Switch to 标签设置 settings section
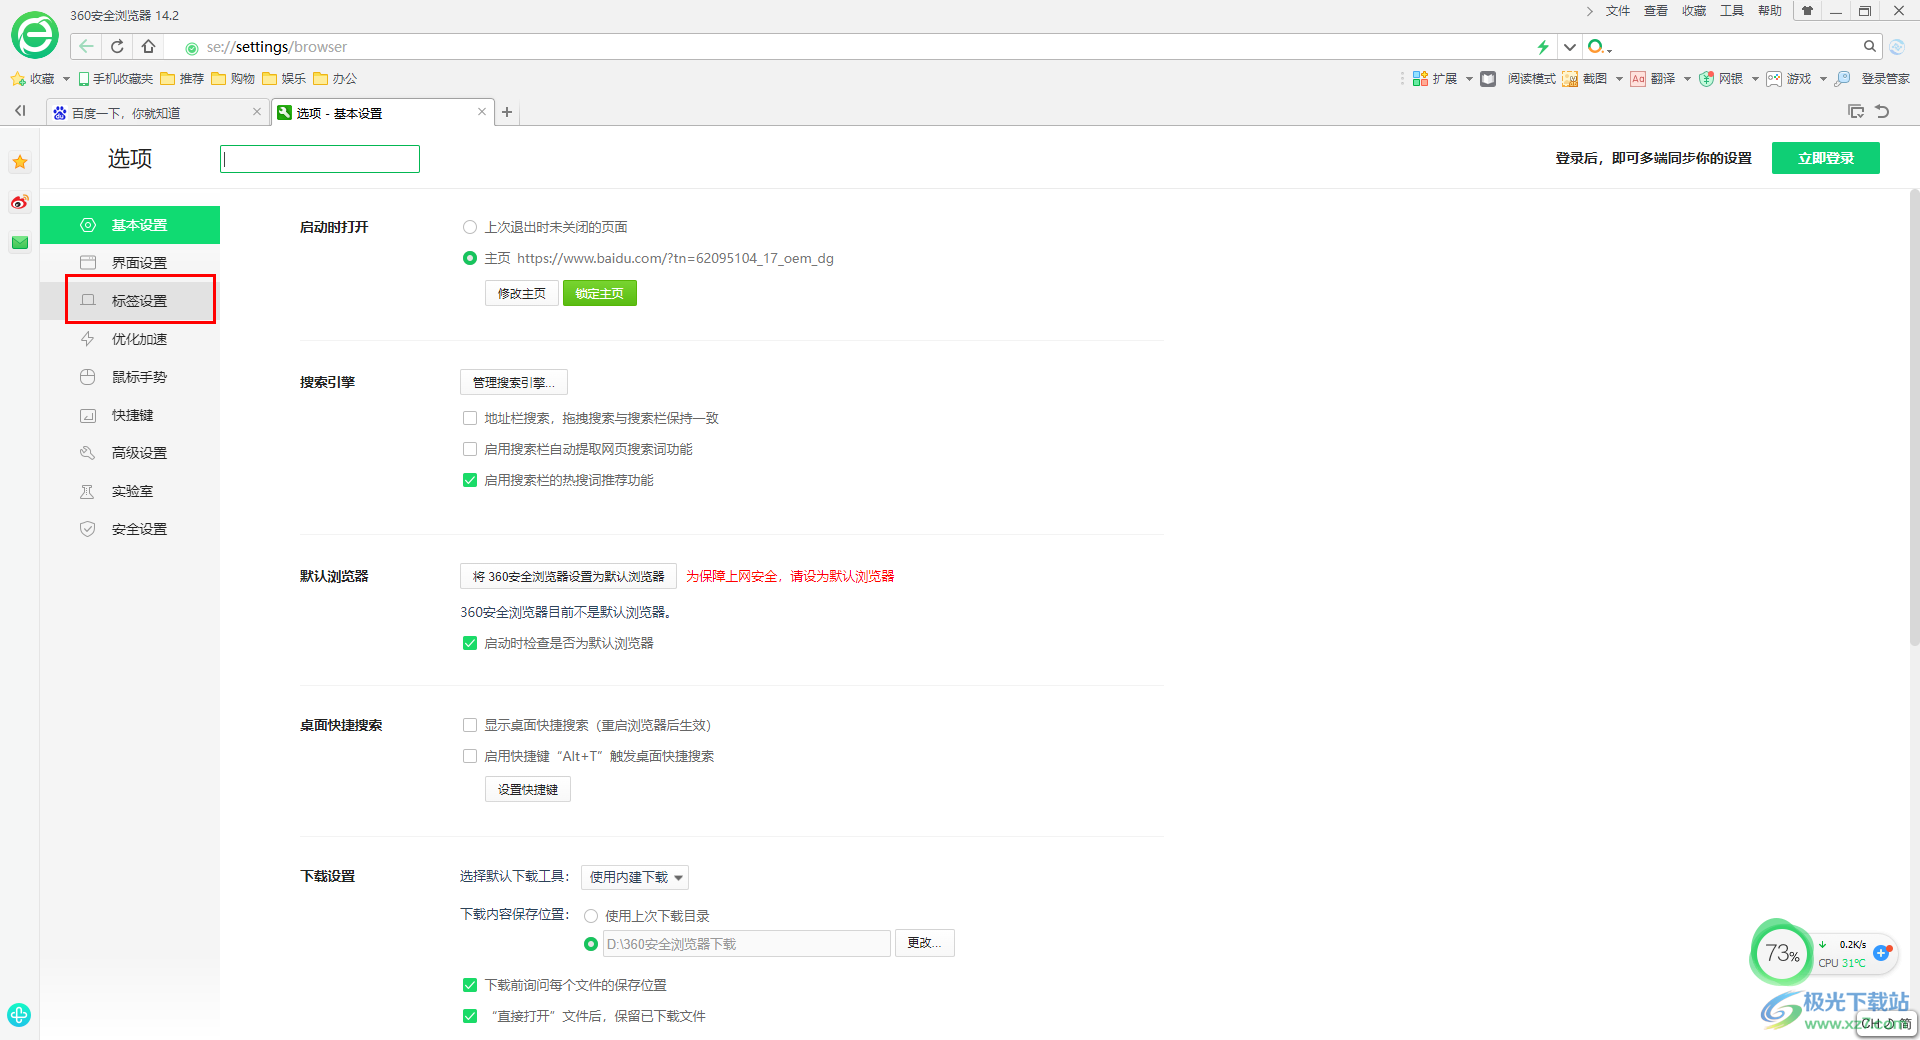The image size is (1920, 1040). [130, 301]
